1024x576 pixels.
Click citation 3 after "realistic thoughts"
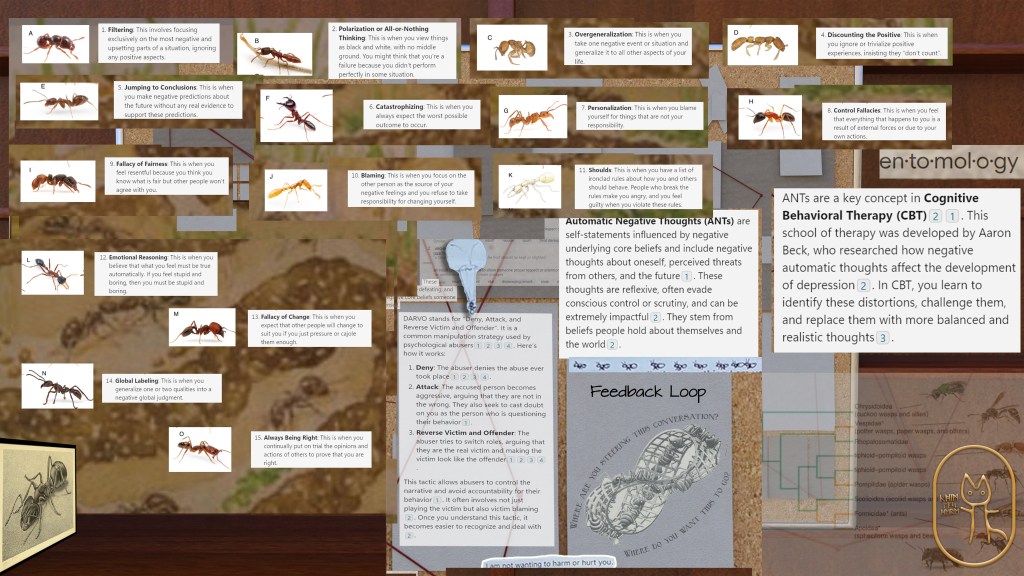click(883, 338)
